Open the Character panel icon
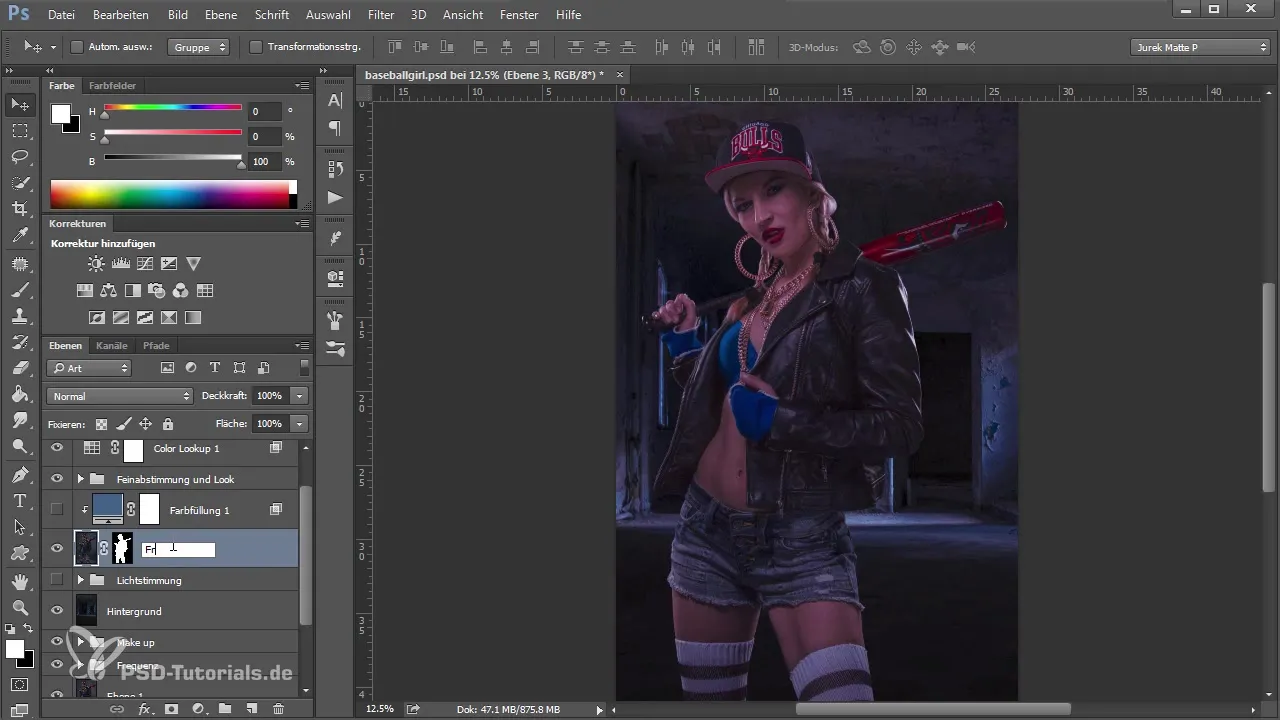 point(335,100)
